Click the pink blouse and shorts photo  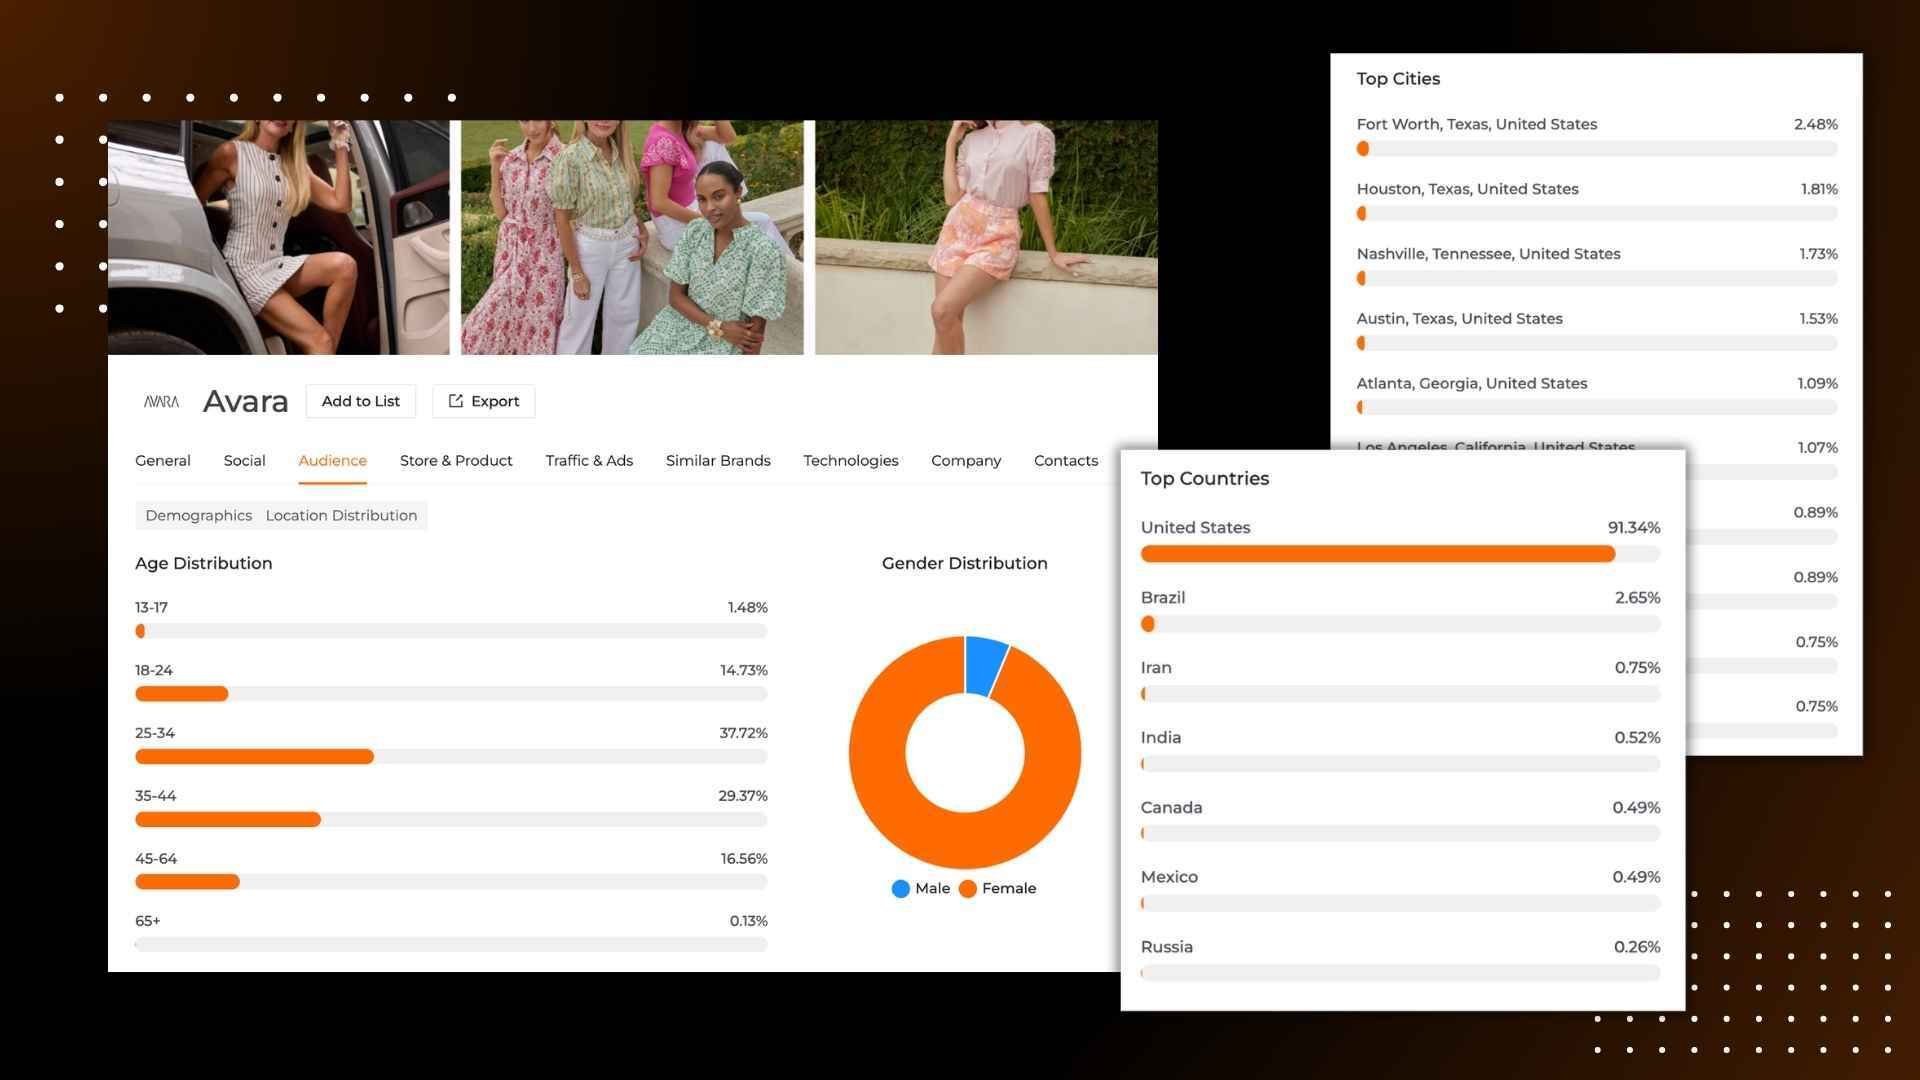click(986, 238)
